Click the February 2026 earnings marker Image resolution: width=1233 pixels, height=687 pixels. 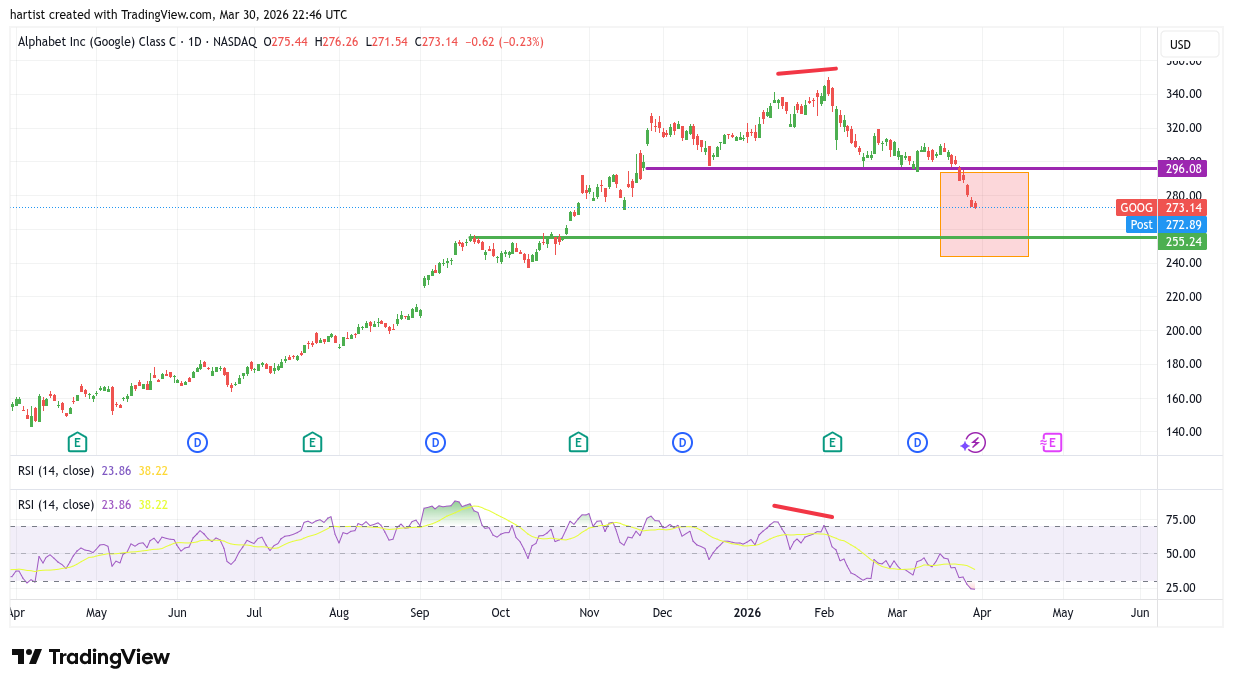click(832, 442)
